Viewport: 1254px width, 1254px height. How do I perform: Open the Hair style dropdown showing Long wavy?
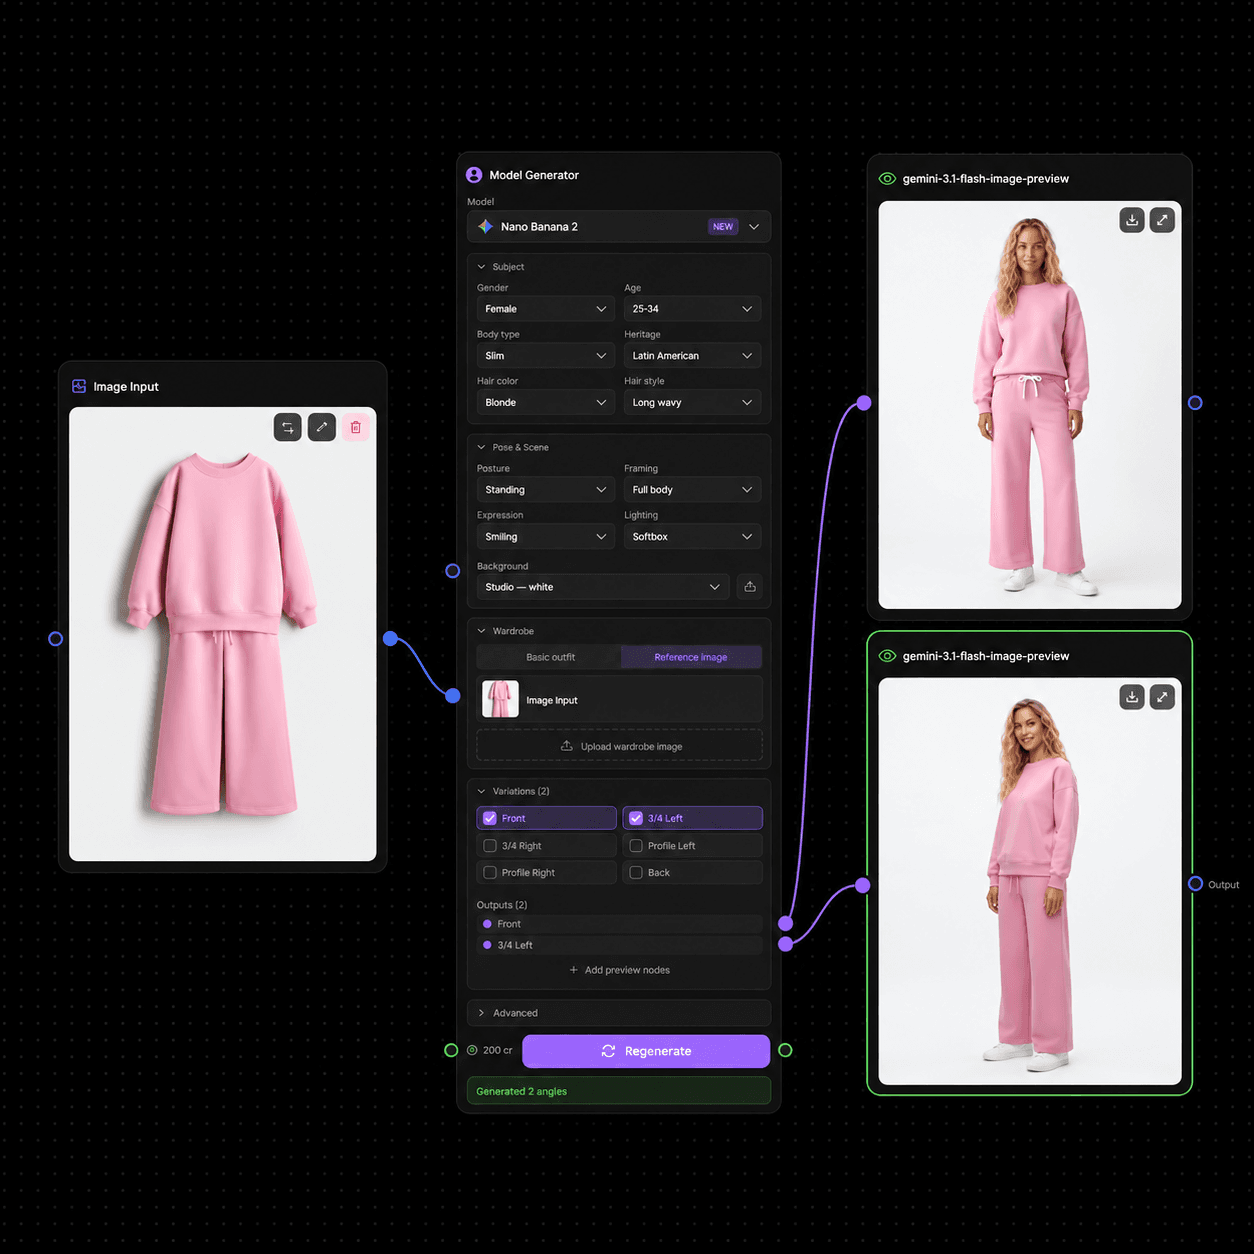coord(692,403)
